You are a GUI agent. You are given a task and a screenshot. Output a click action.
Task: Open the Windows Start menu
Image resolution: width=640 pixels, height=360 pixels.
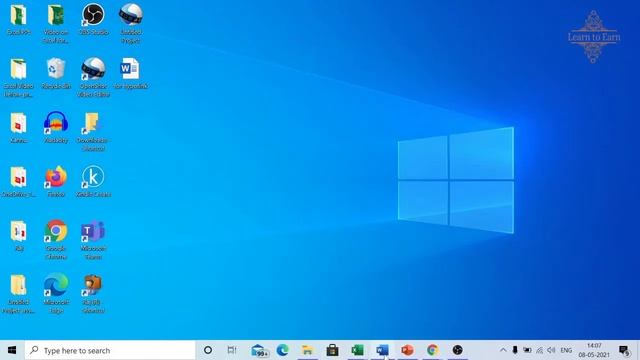(x=12, y=350)
